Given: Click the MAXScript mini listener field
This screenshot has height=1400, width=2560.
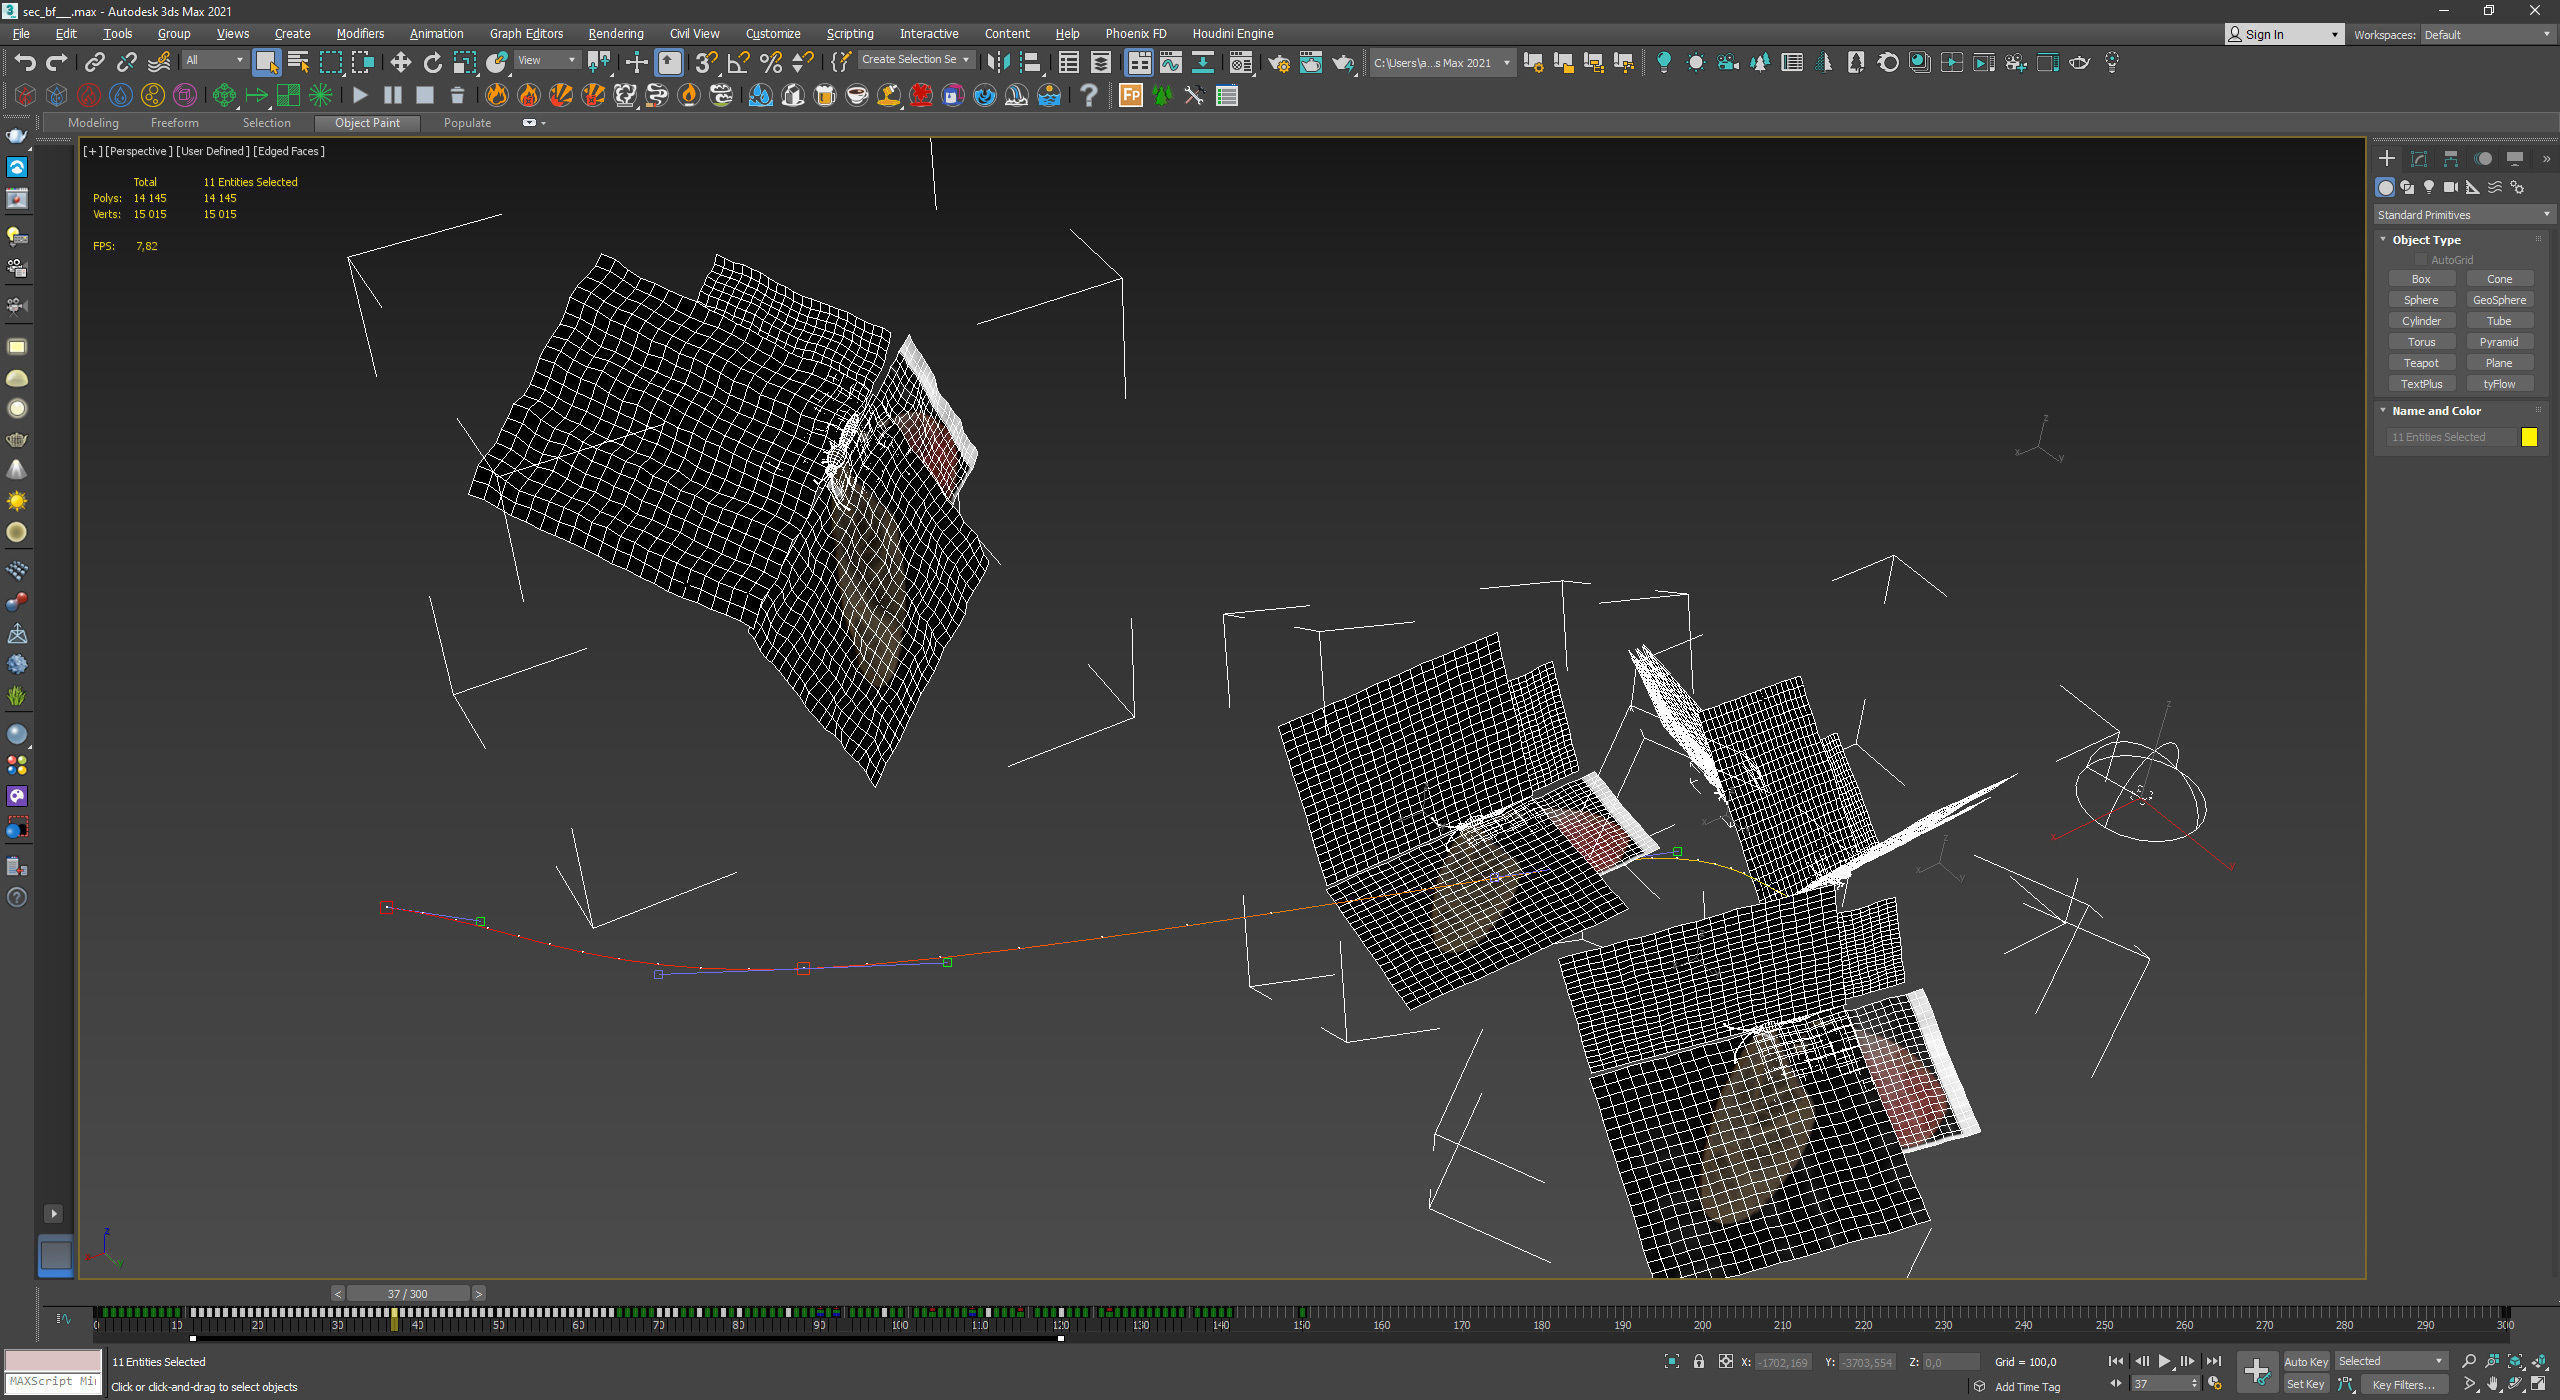Looking at the screenshot, I should 53,1382.
